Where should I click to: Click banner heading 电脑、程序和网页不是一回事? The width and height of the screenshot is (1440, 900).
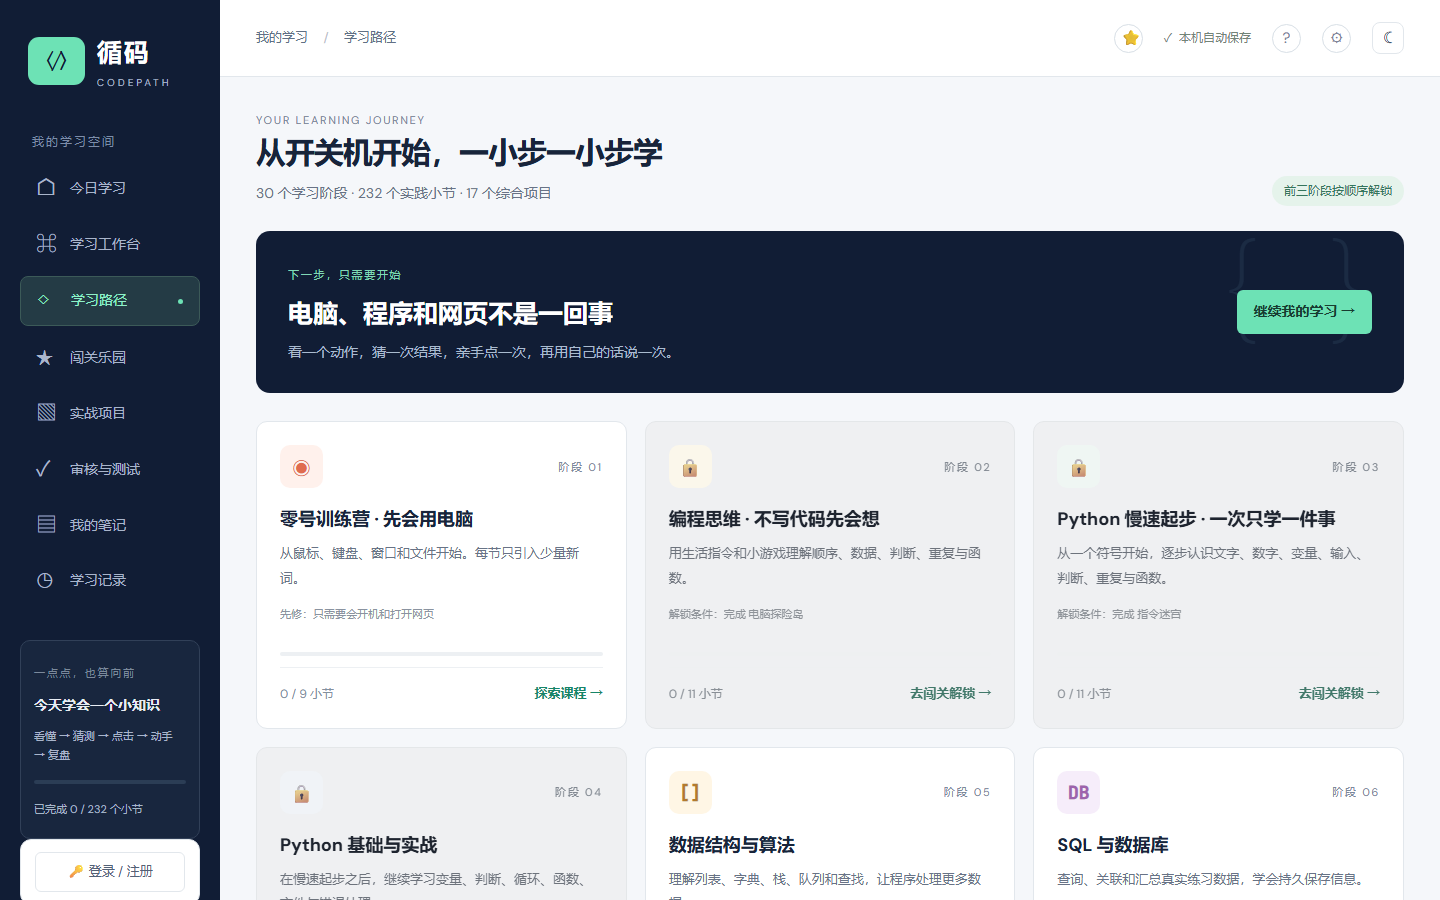coord(450,314)
